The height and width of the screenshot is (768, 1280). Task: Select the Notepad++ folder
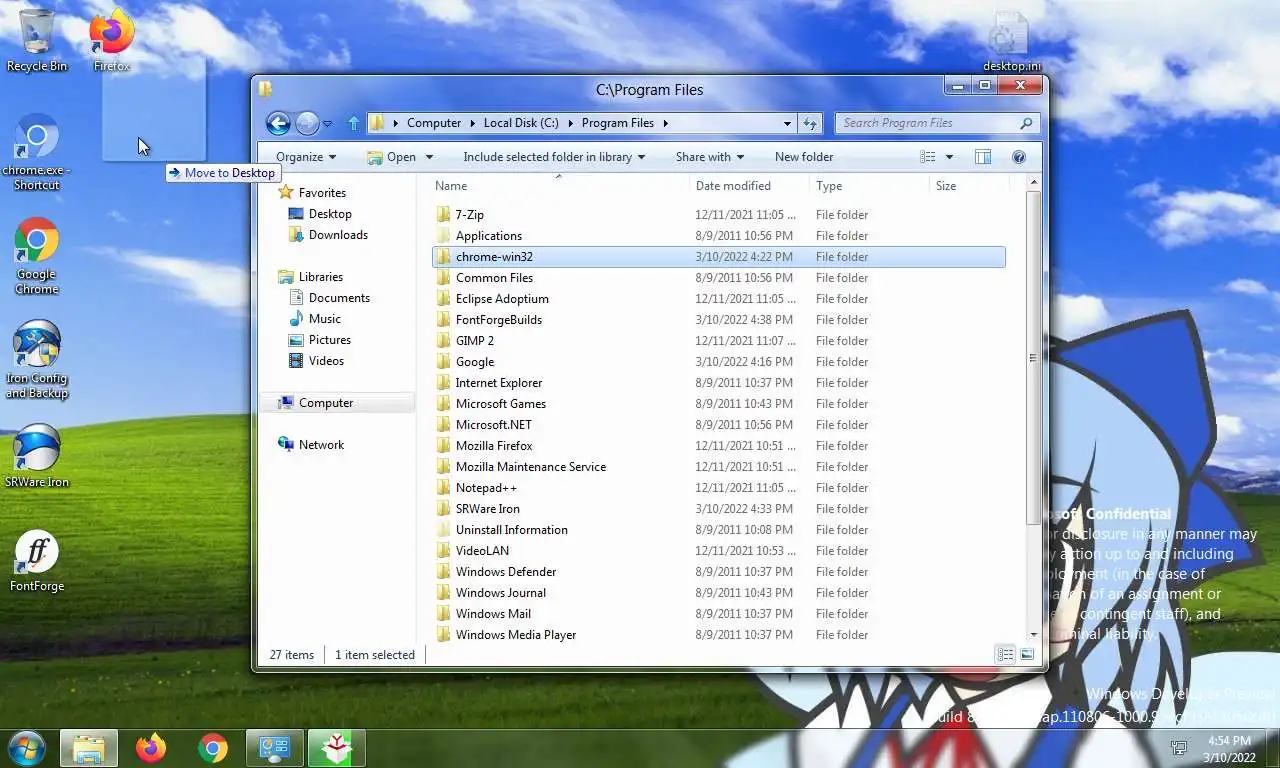click(x=719, y=488)
